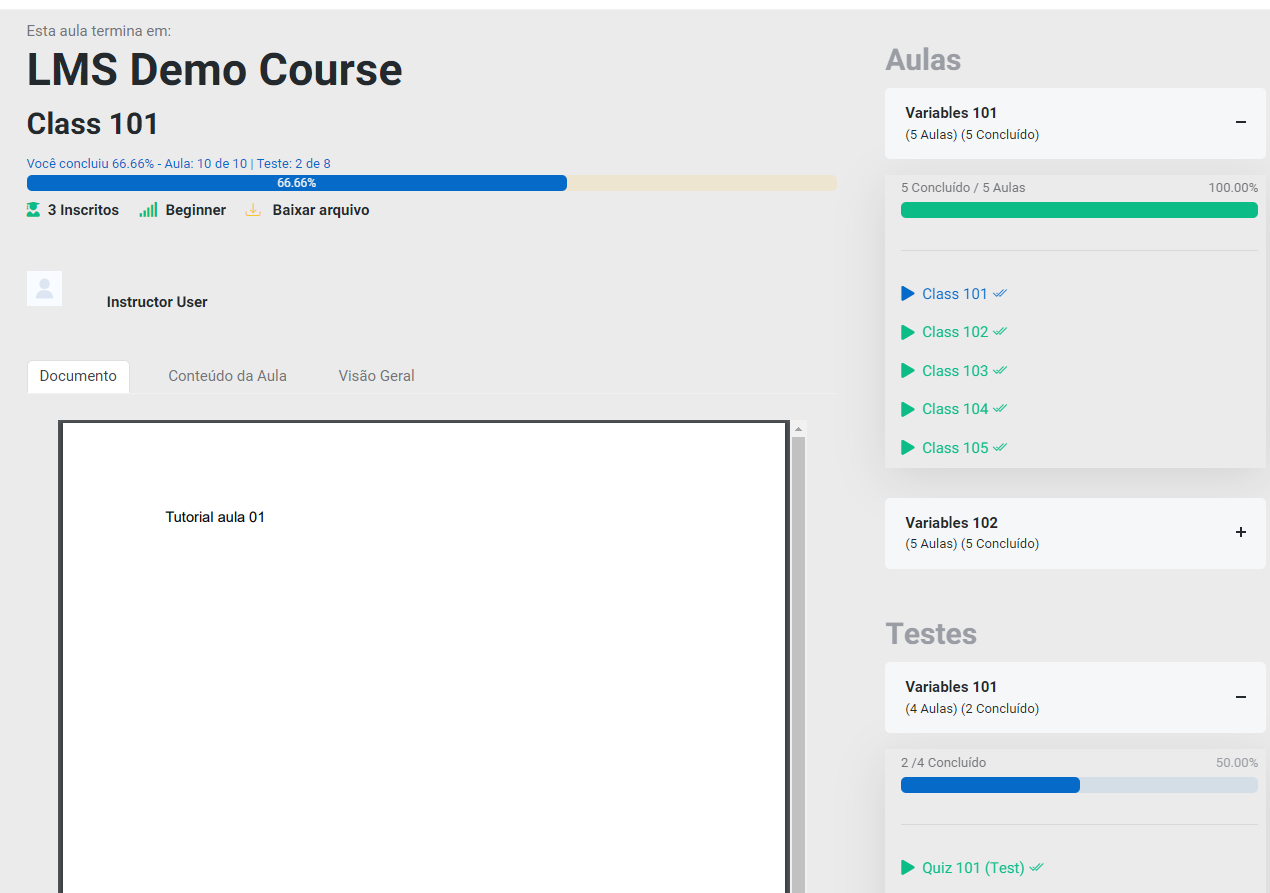This screenshot has width=1270, height=893.
Task: Click the play icon beside Class 101
Action: pyautogui.click(x=908, y=294)
